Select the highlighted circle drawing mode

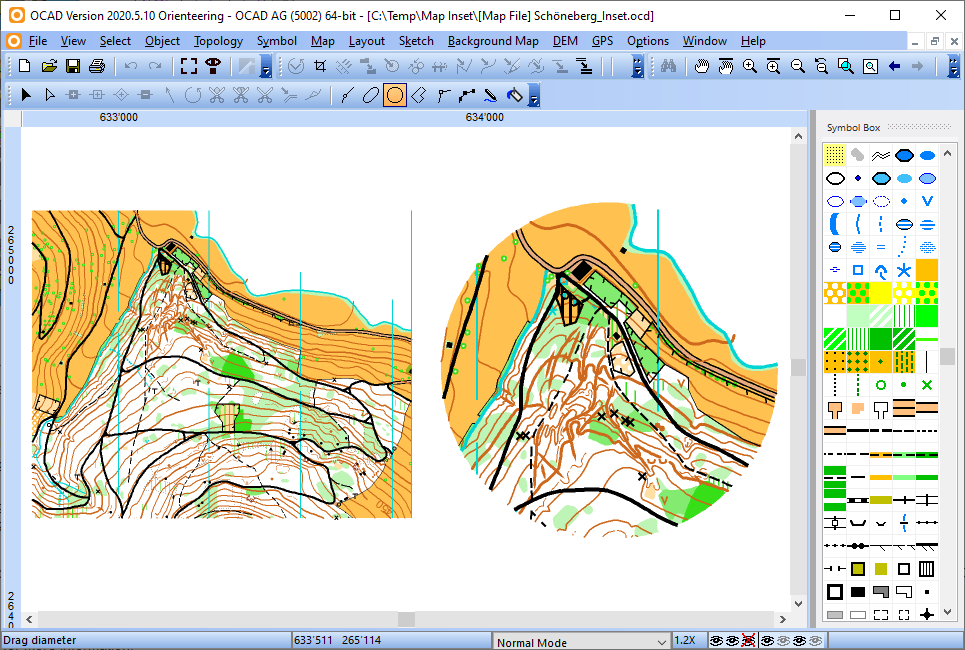[394, 95]
